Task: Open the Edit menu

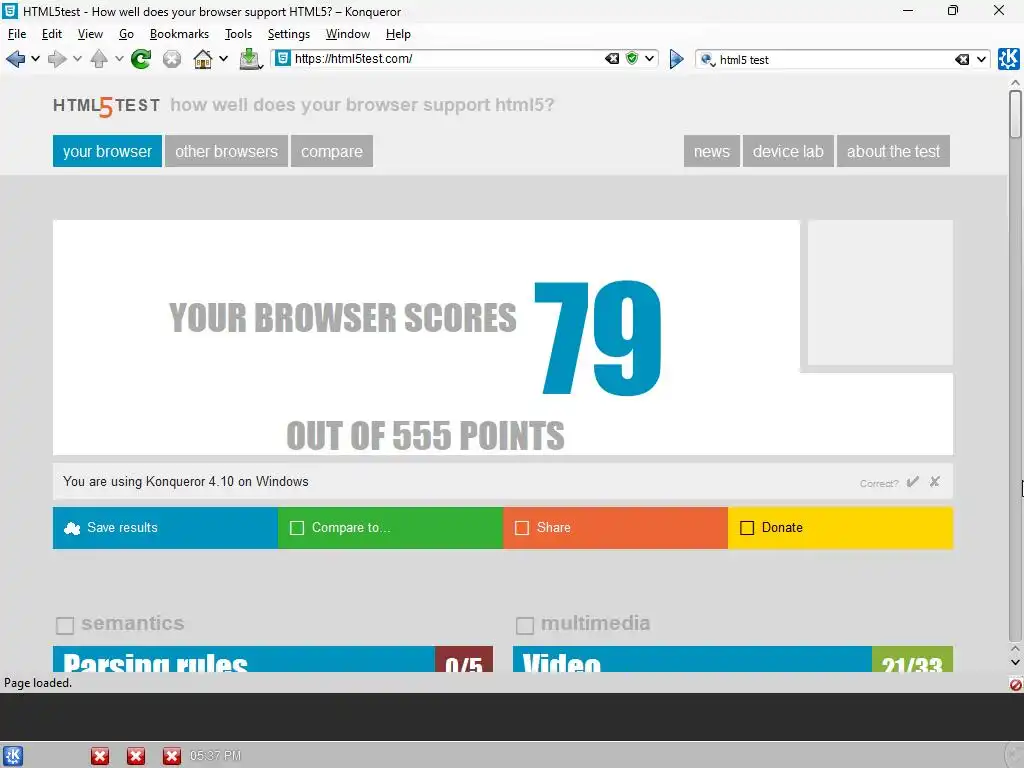Action: click(52, 34)
